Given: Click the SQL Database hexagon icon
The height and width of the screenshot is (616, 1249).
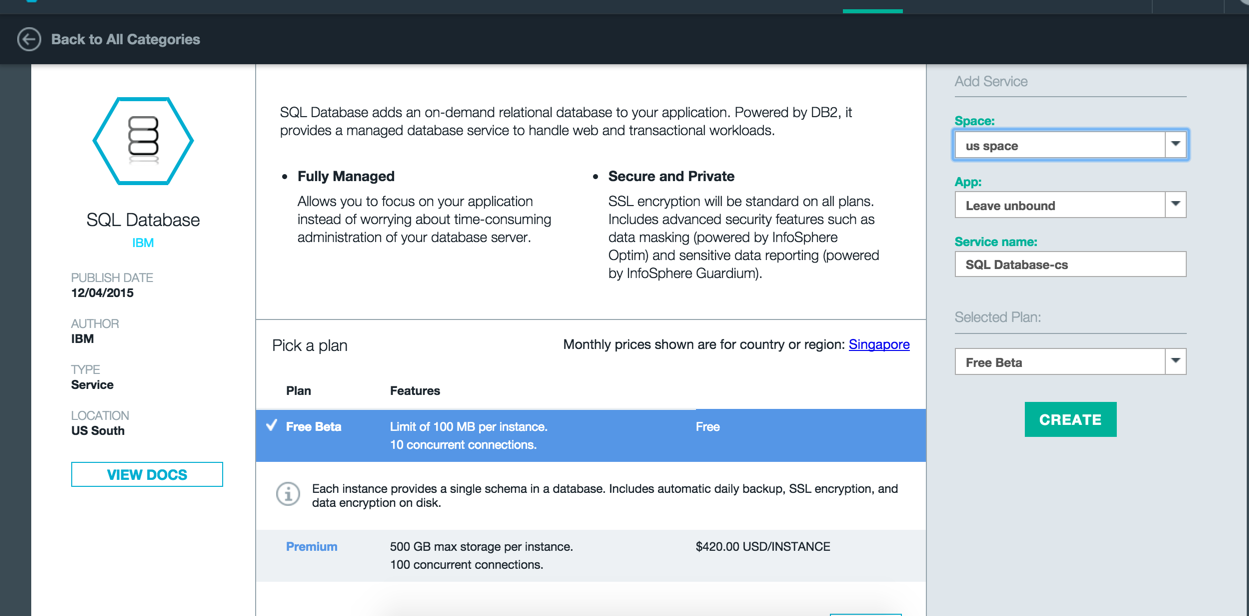Looking at the screenshot, I should tap(143, 141).
